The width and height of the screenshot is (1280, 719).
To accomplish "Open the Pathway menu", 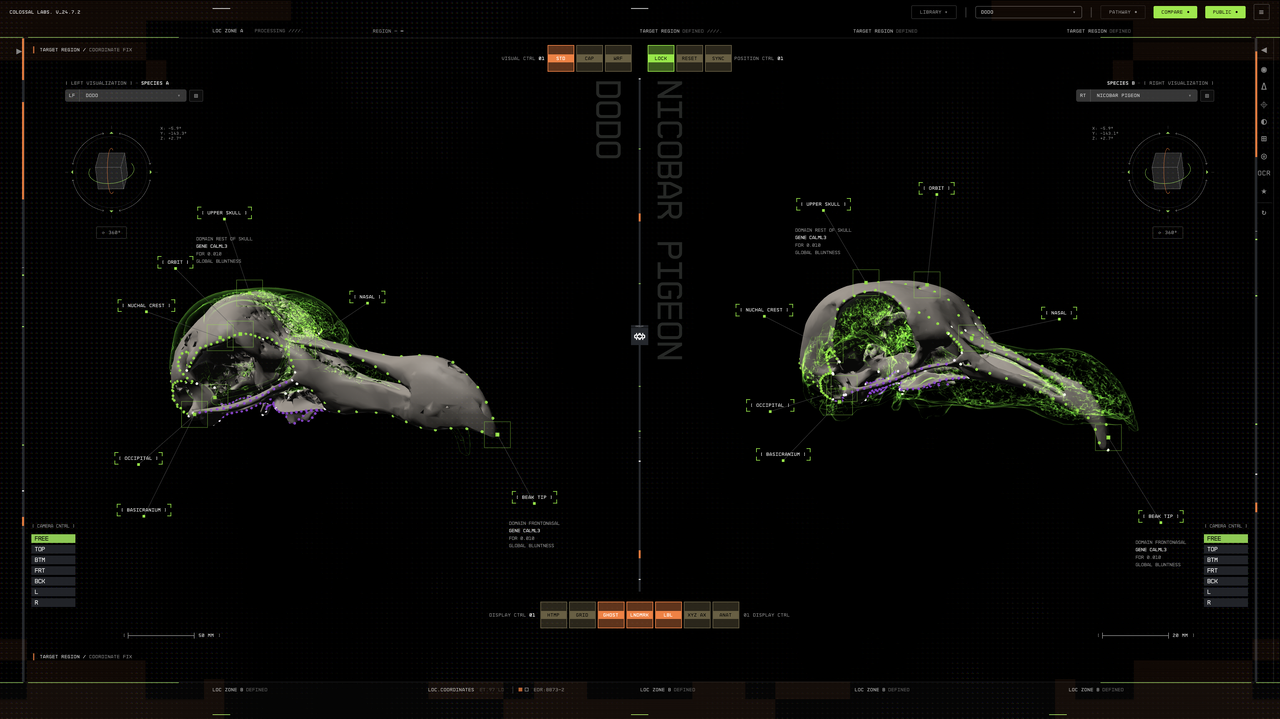I will coord(1123,12).
